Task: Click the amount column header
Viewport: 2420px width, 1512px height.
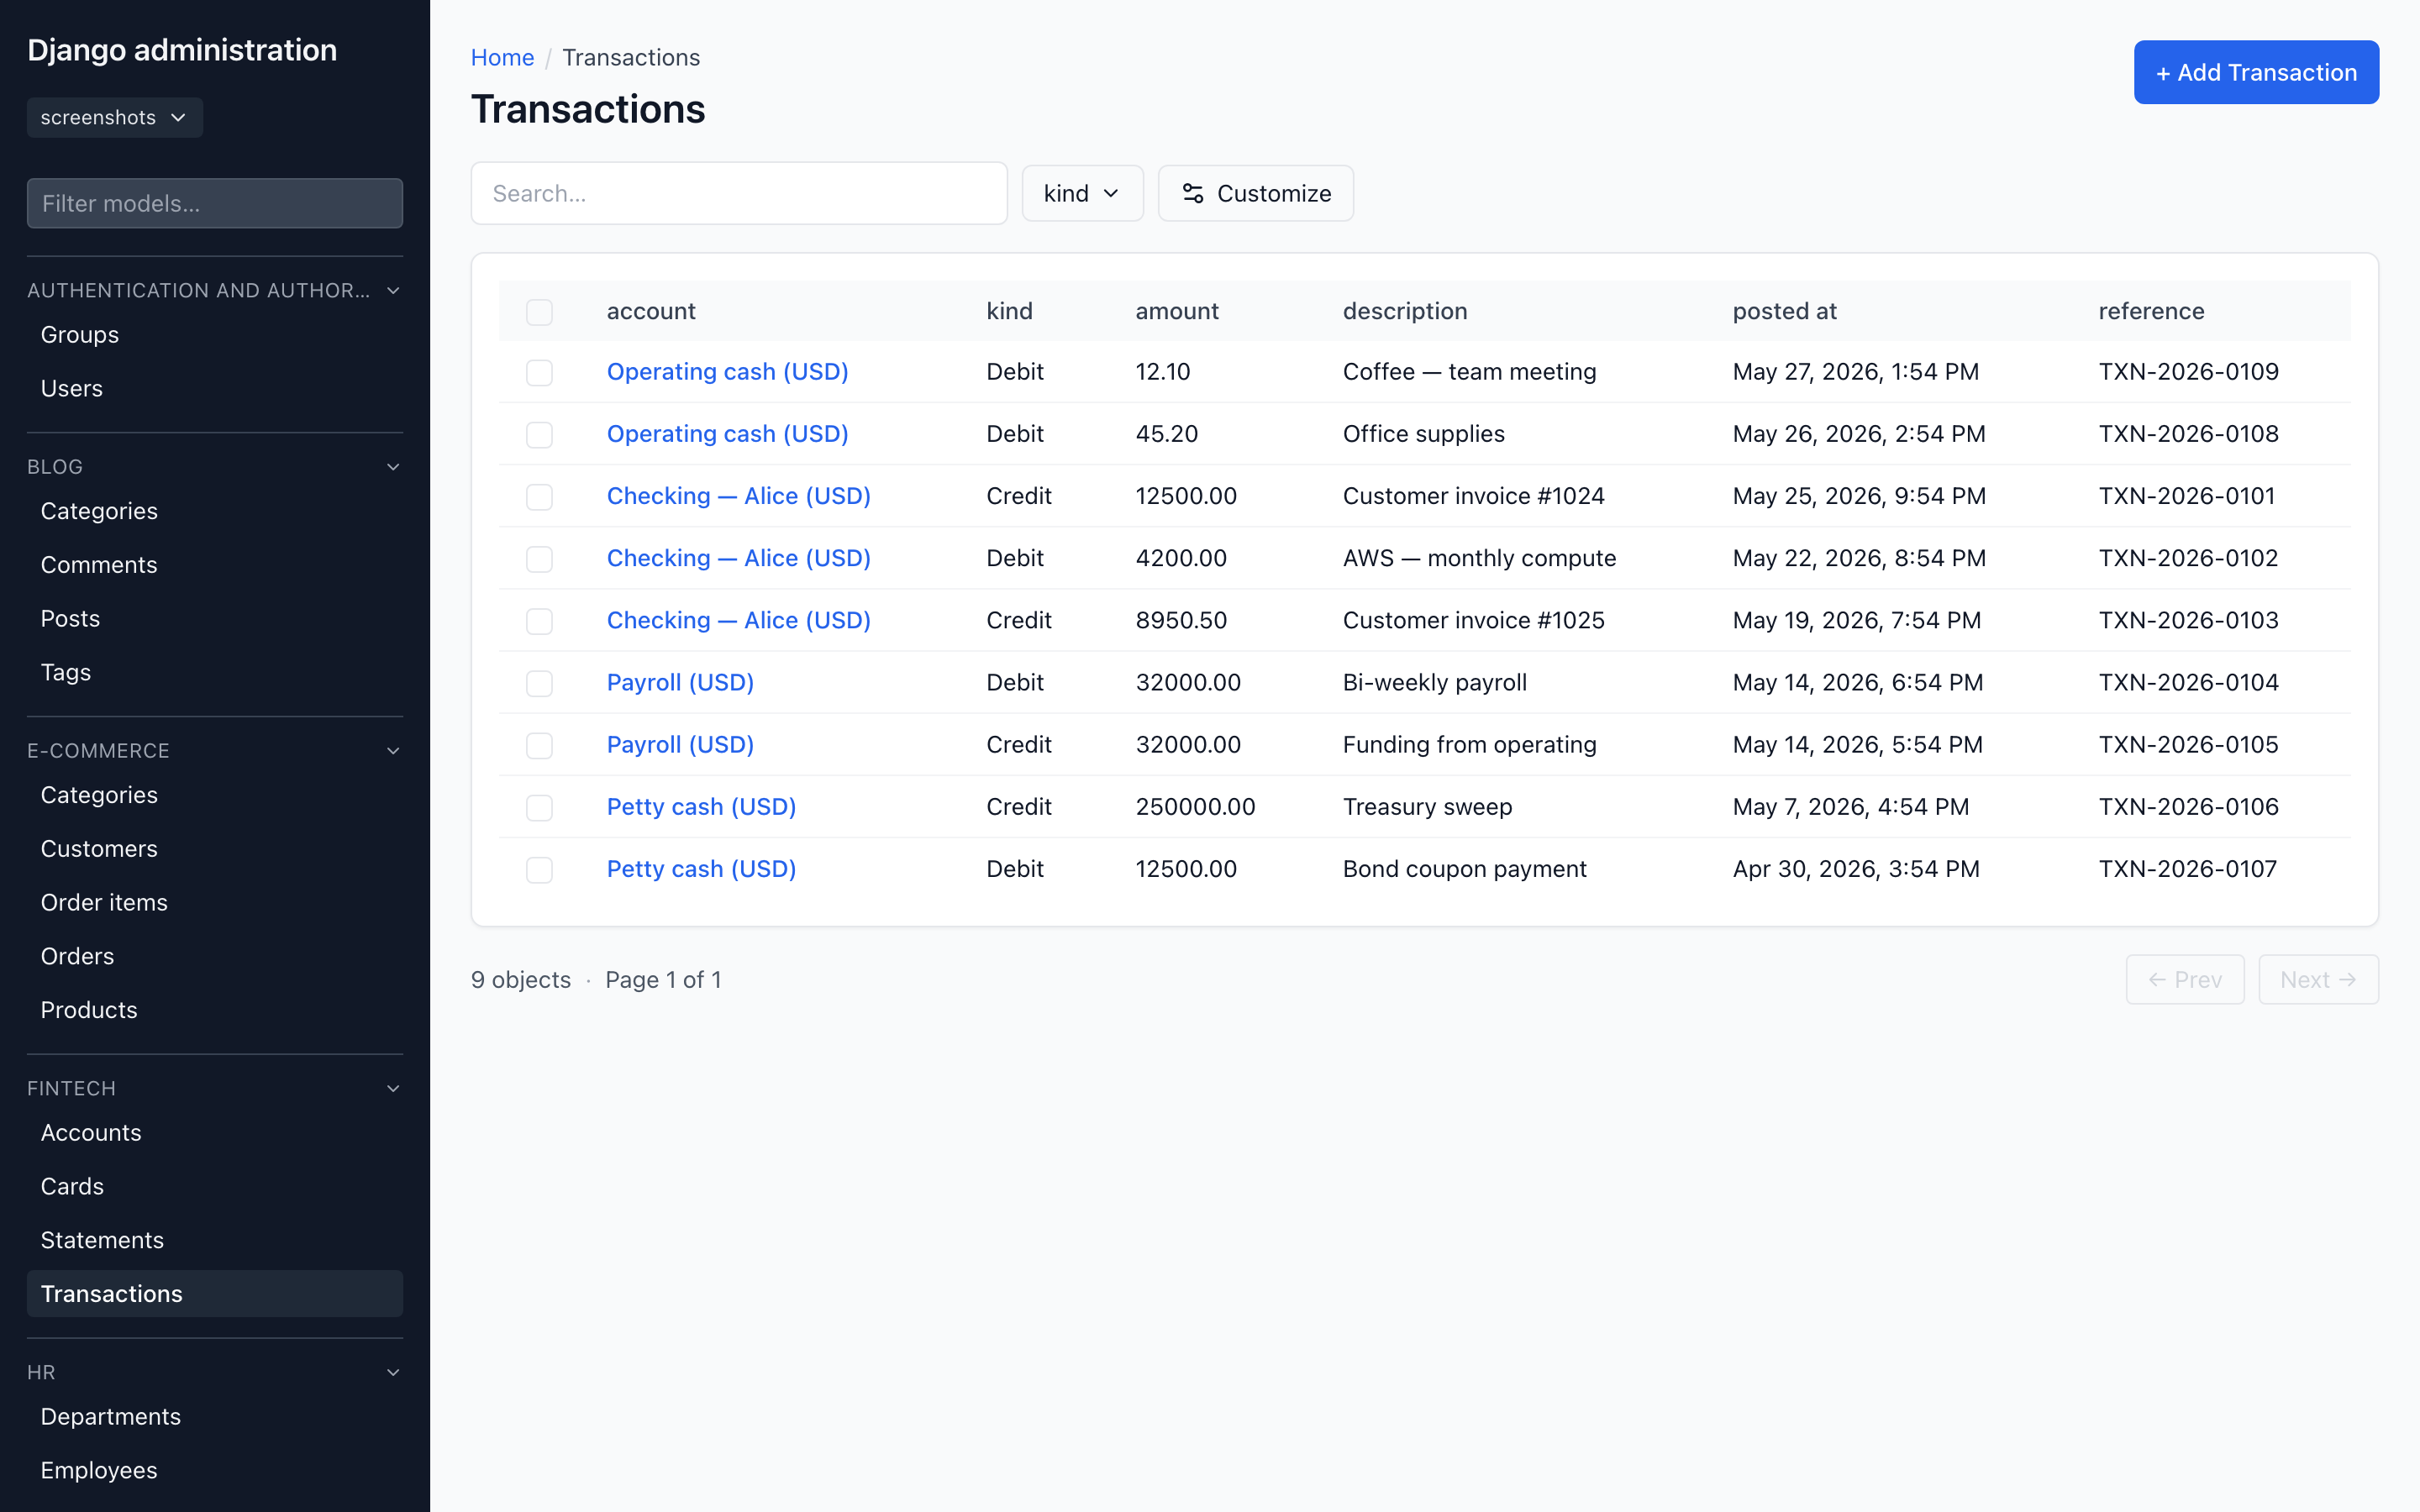Action: click(x=1177, y=311)
